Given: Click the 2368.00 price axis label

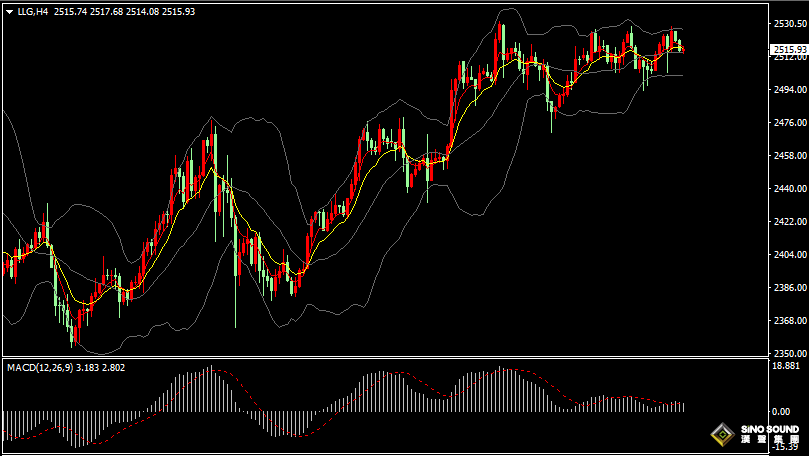Looking at the screenshot, I should coord(788,321).
